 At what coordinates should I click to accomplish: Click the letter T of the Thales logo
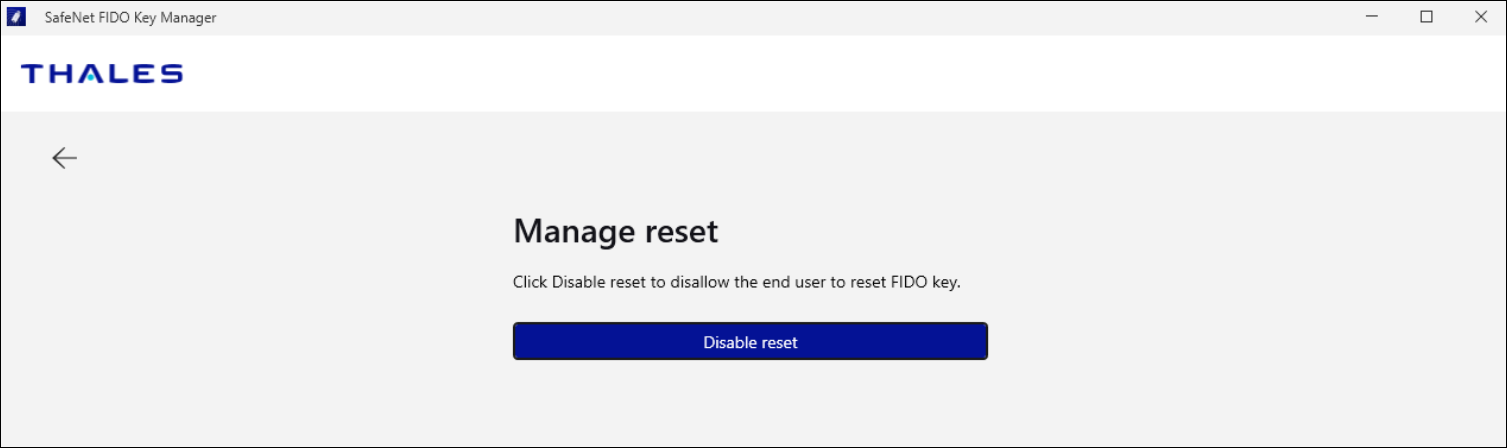[x=31, y=74]
